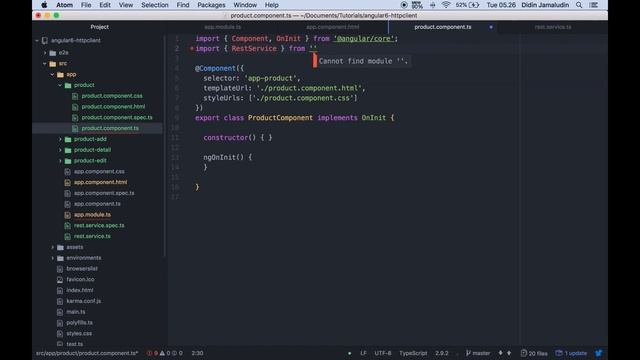Open product.component.html in the tree
Viewport: 640px width, 360px height.
click(113, 107)
